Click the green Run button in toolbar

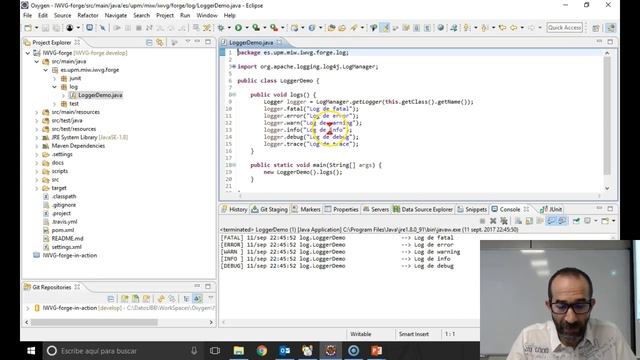[238, 28]
